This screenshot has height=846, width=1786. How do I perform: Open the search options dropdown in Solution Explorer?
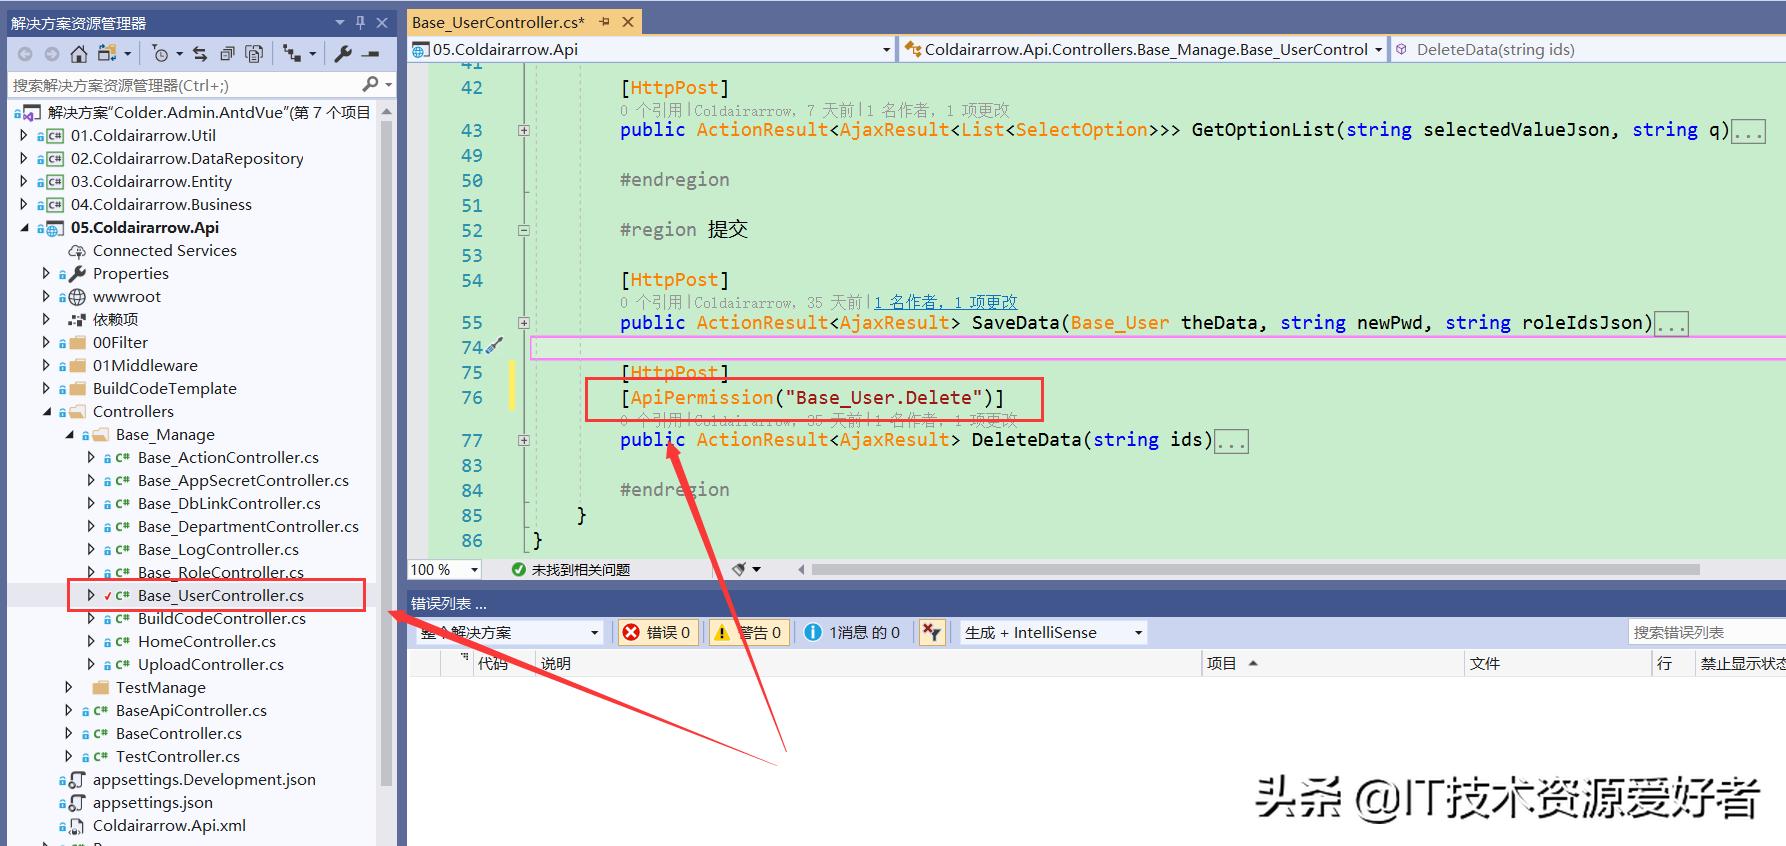point(388,85)
